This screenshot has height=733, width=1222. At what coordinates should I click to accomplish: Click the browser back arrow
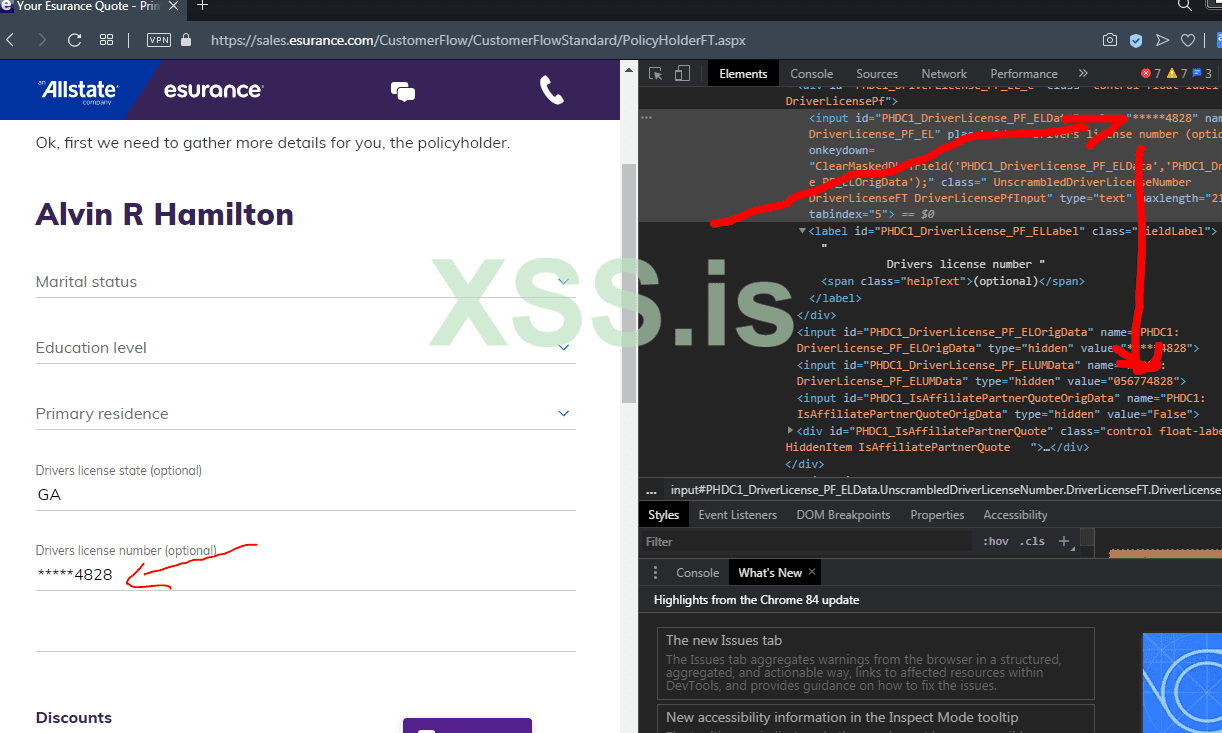tap(10, 40)
